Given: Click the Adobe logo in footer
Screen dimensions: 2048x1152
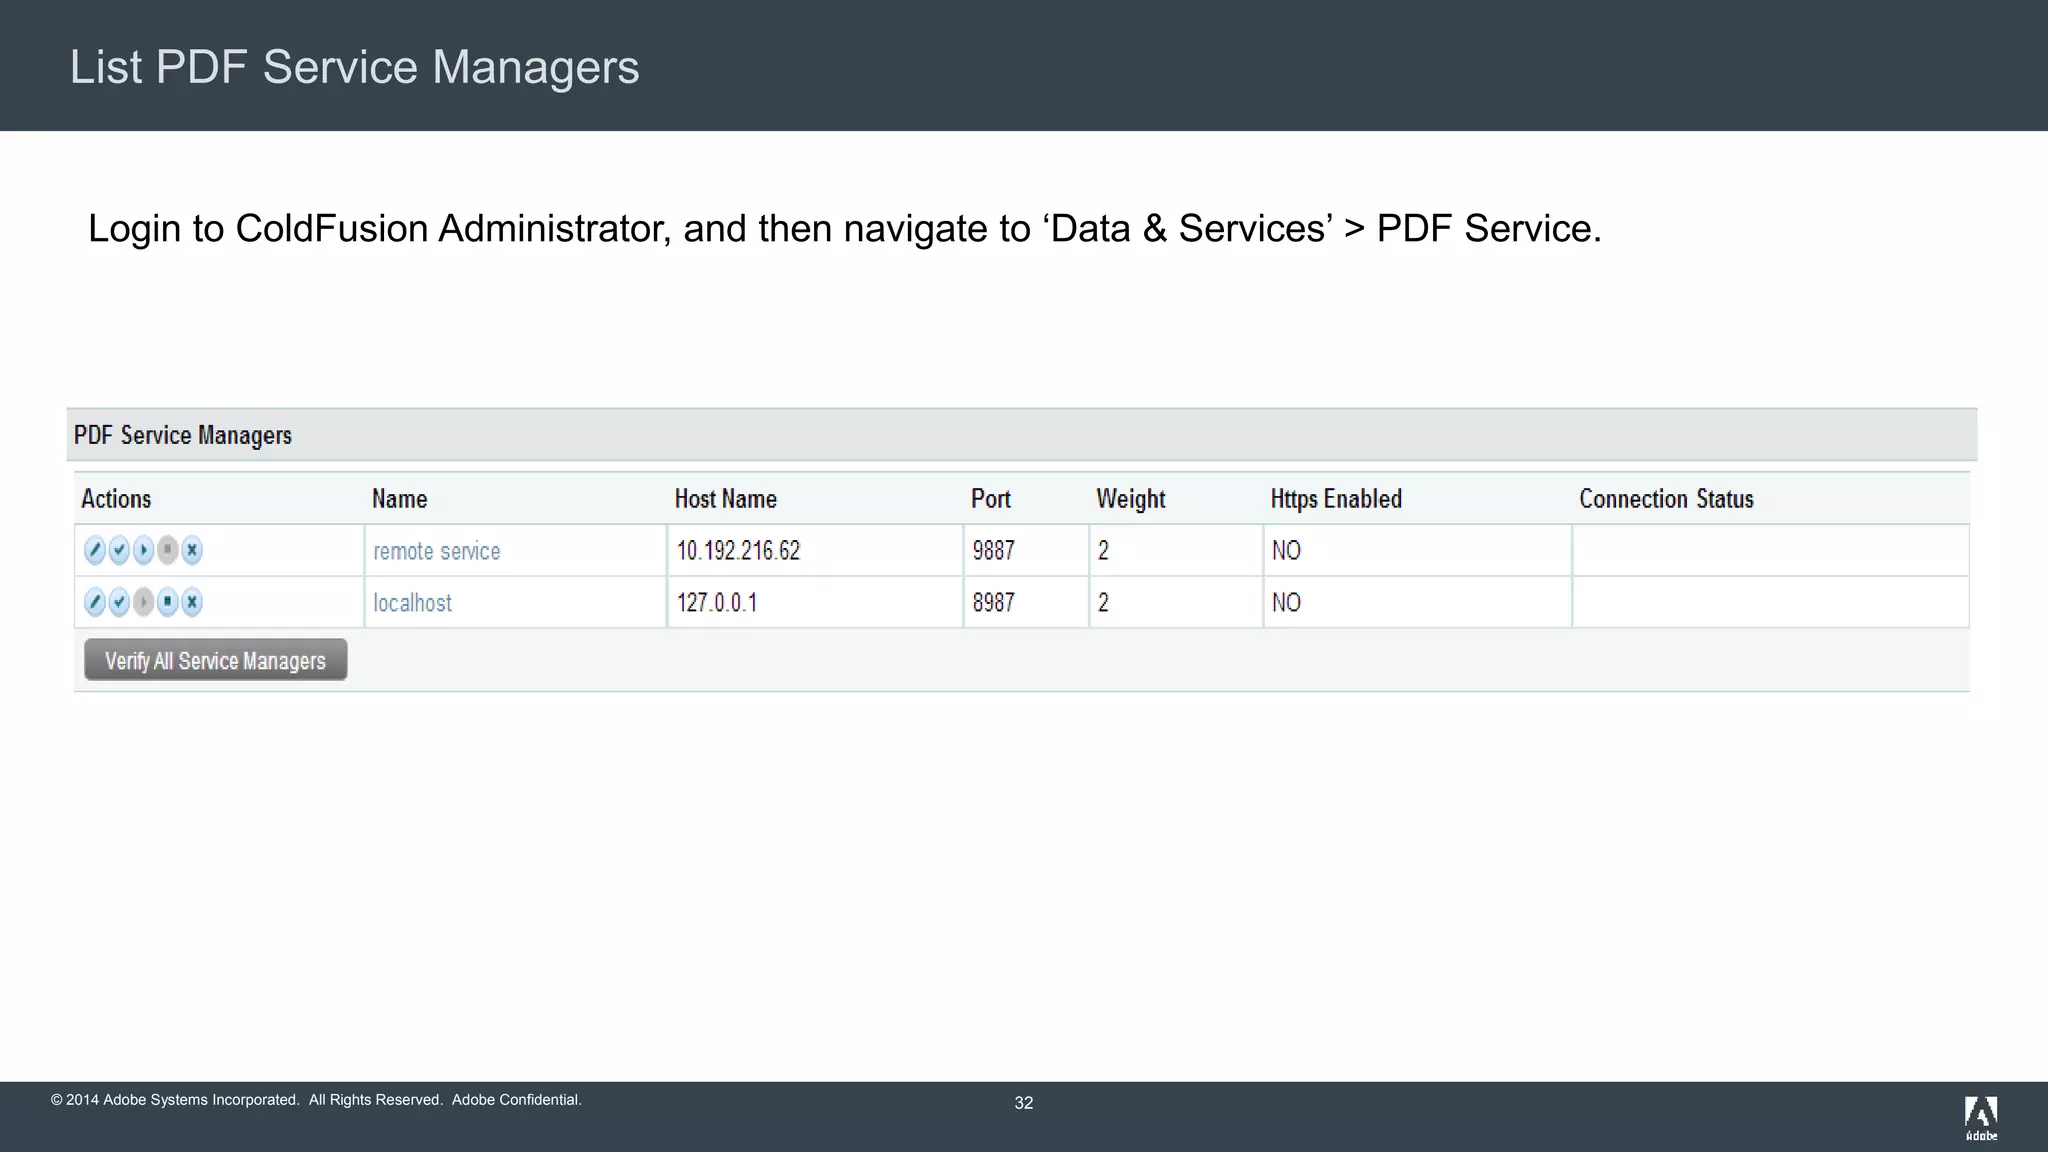Looking at the screenshot, I should [1981, 1118].
